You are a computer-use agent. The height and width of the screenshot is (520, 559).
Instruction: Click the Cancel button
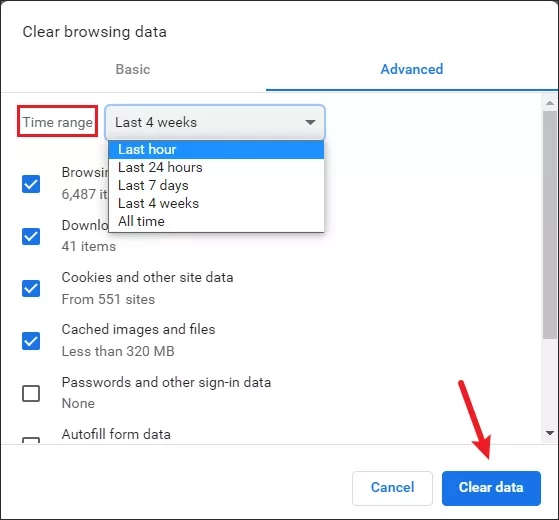[393, 488]
